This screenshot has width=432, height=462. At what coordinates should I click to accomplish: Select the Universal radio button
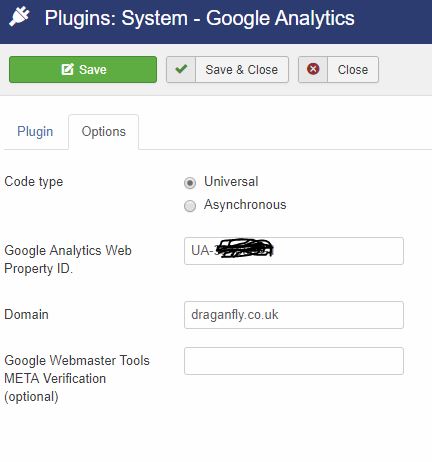point(190,183)
